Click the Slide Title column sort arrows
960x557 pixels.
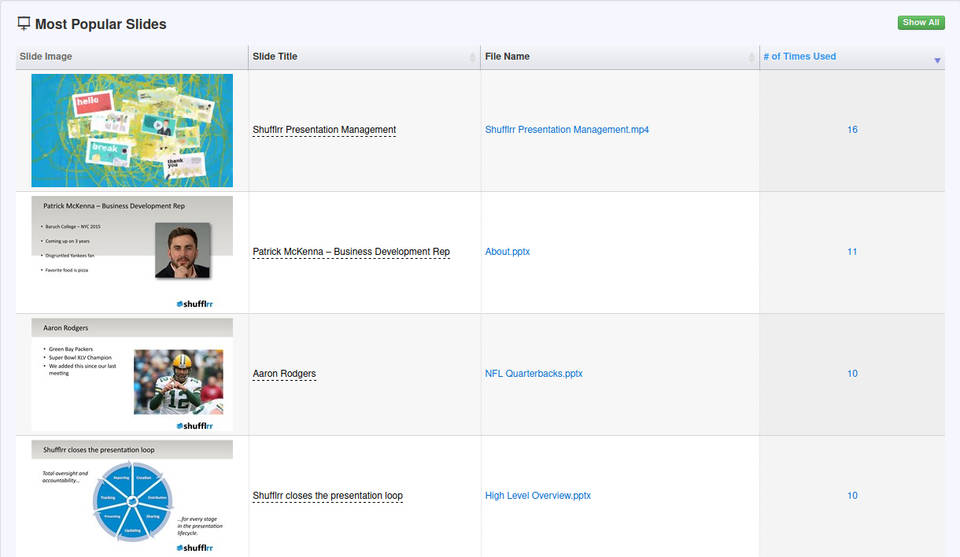click(x=472, y=57)
